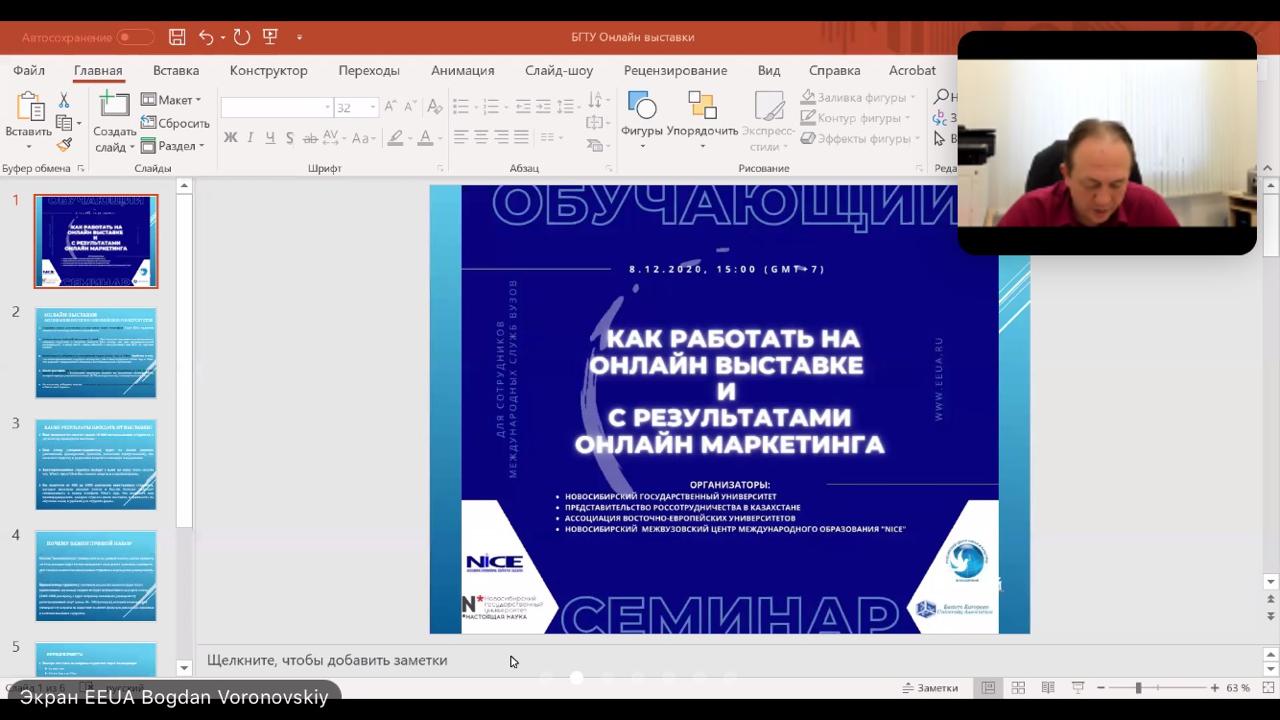Switch to slide sorter view
The width and height of the screenshot is (1280, 720).
(1018, 688)
